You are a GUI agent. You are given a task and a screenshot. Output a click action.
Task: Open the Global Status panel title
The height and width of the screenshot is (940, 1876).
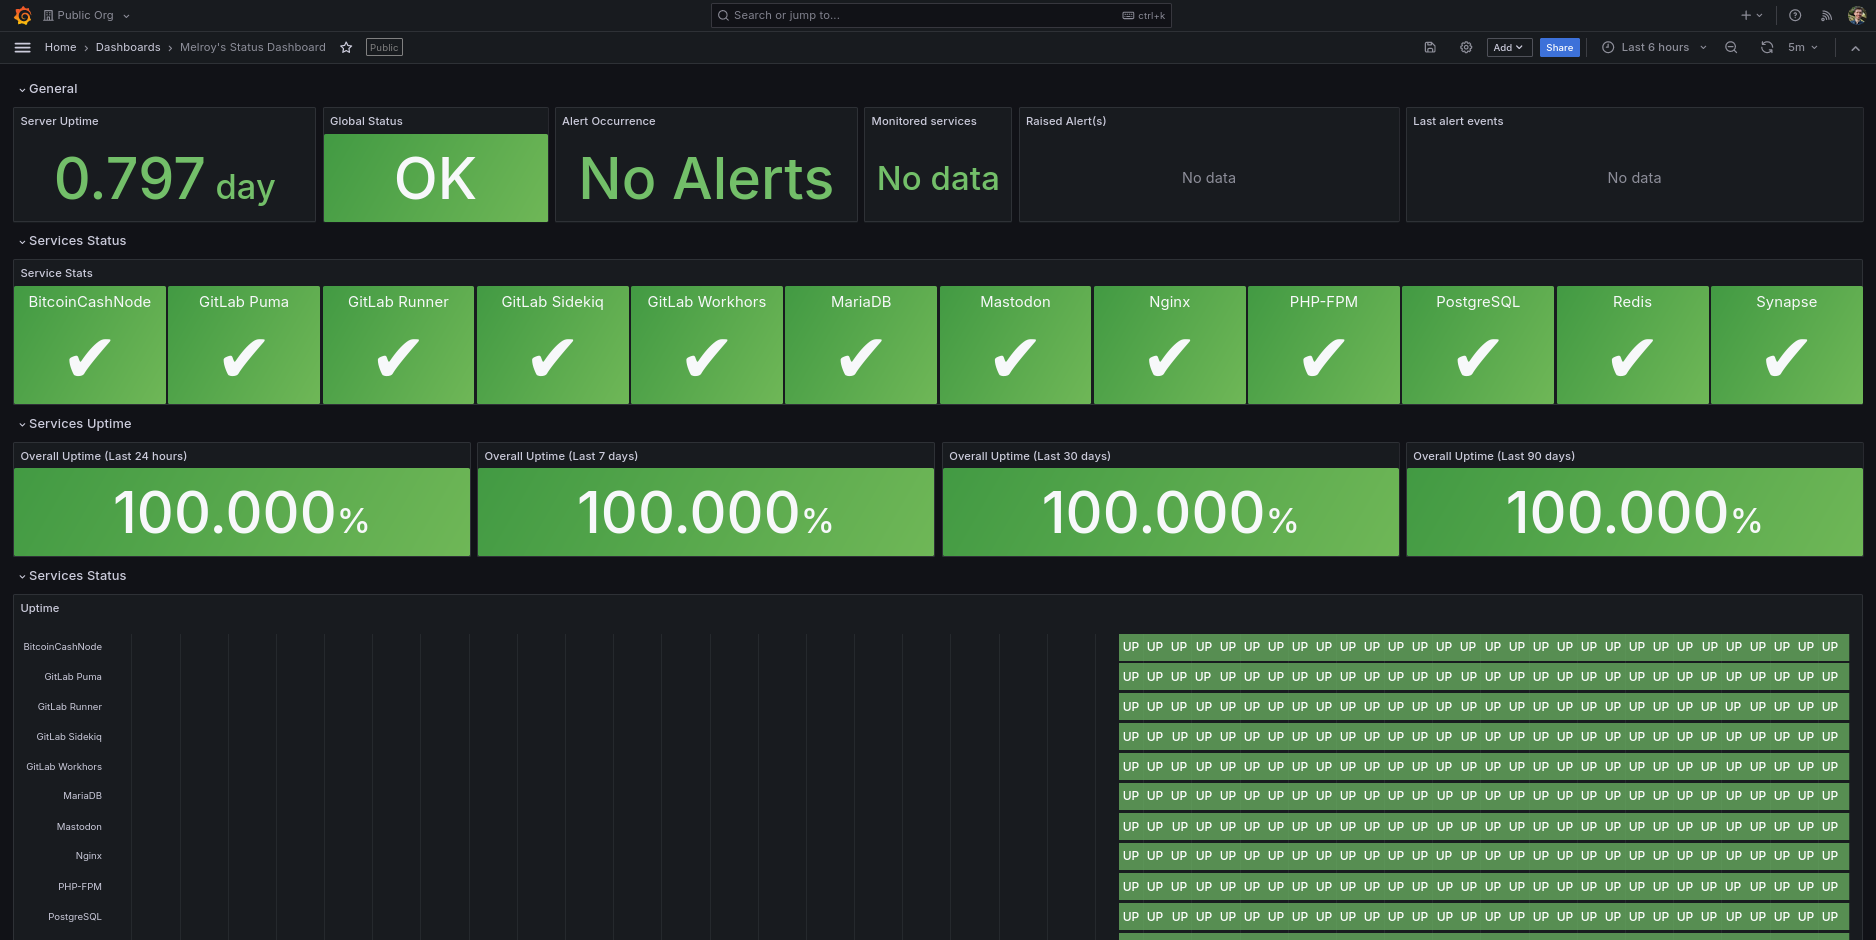pyautogui.click(x=366, y=121)
